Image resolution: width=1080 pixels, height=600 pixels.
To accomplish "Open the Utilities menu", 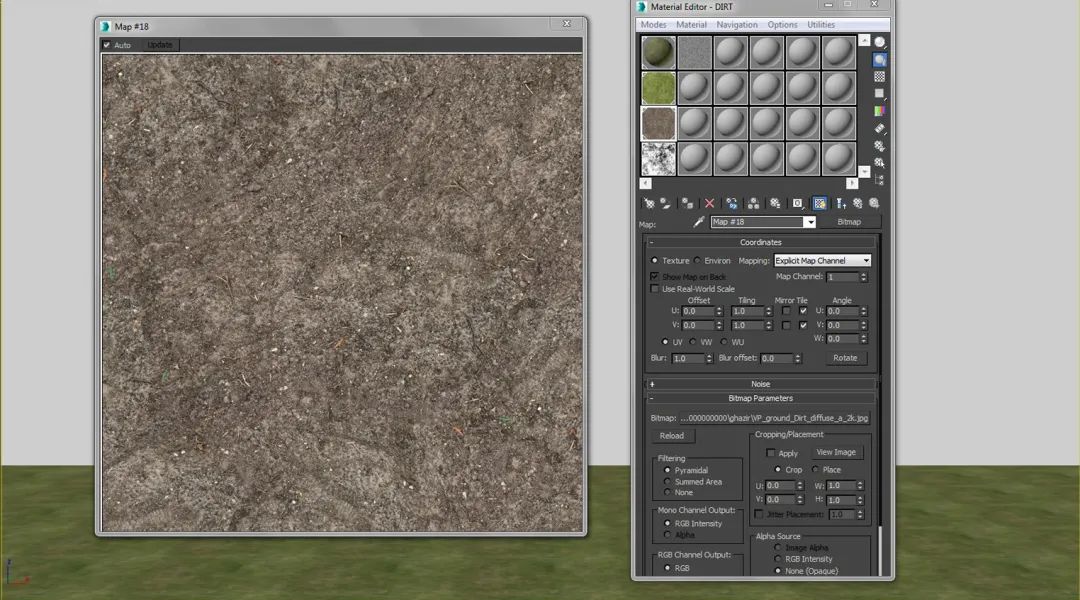I will 821,25.
